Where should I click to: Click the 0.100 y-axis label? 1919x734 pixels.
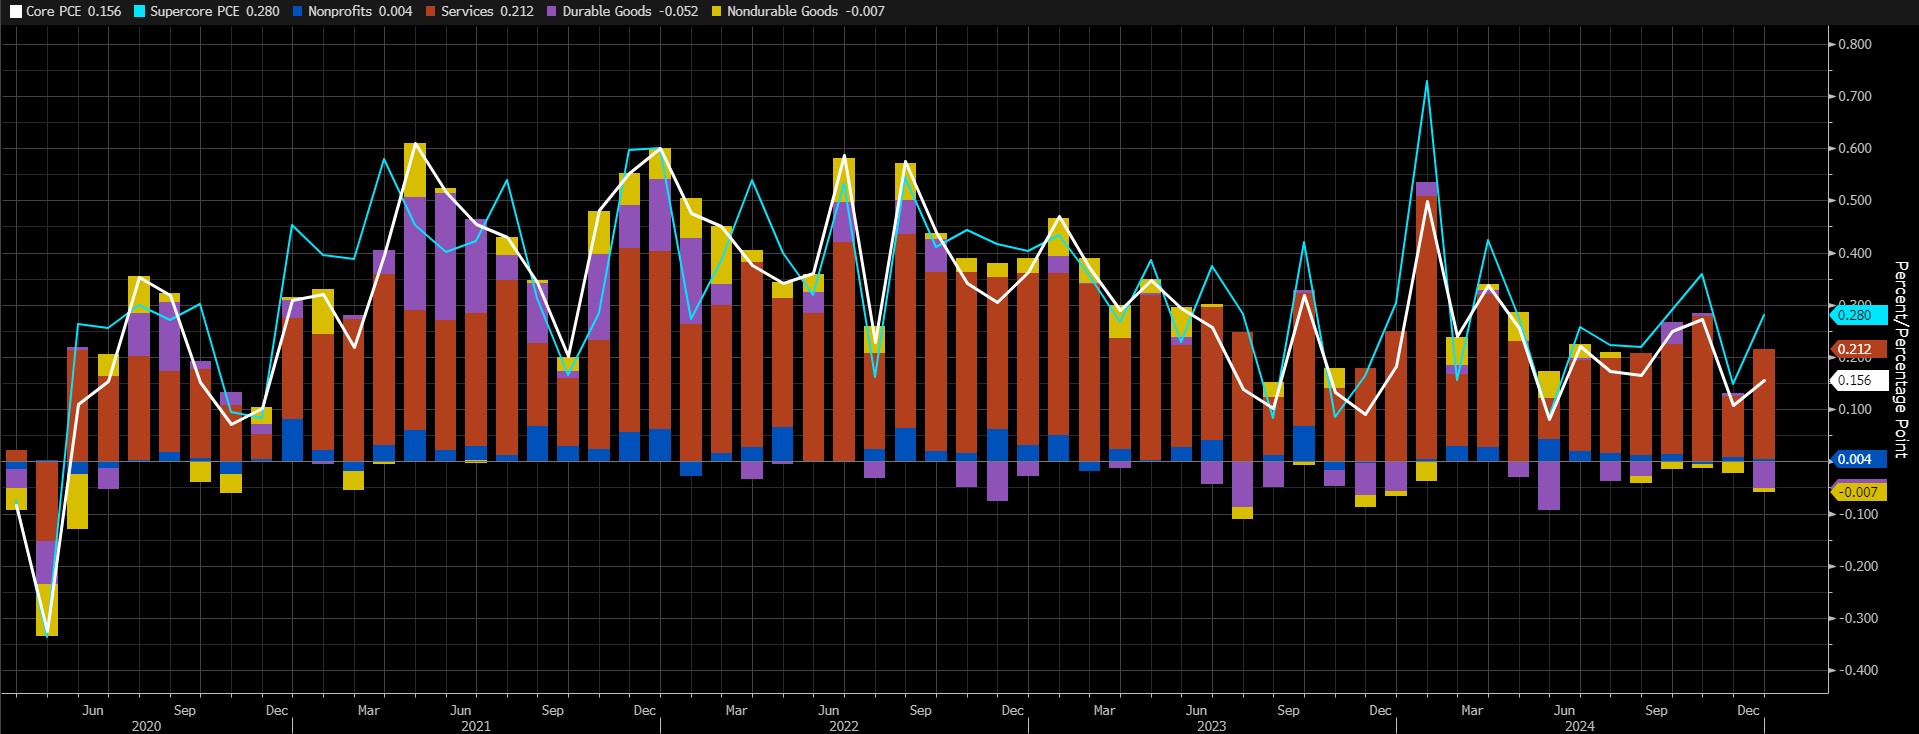click(1855, 409)
